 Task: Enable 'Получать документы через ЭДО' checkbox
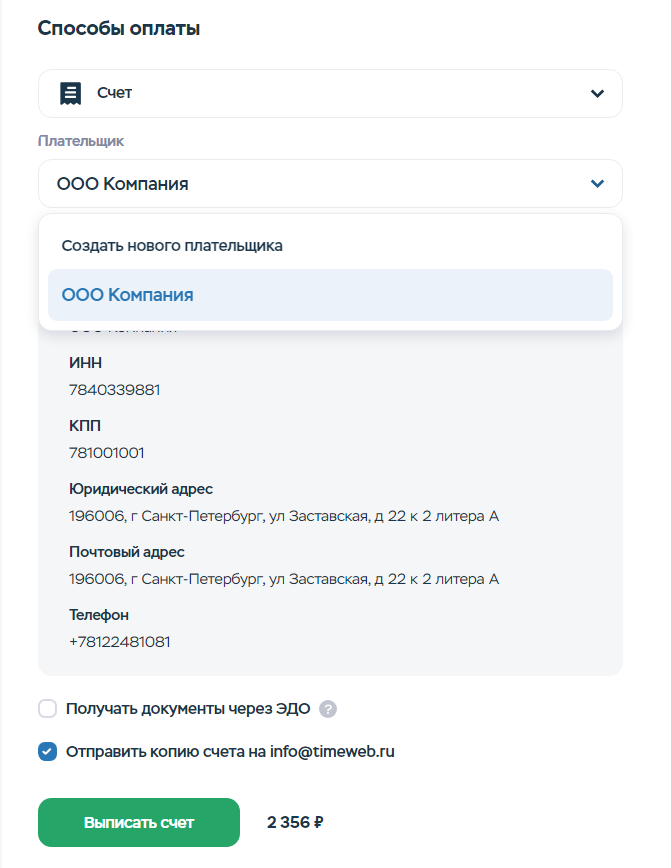point(47,709)
